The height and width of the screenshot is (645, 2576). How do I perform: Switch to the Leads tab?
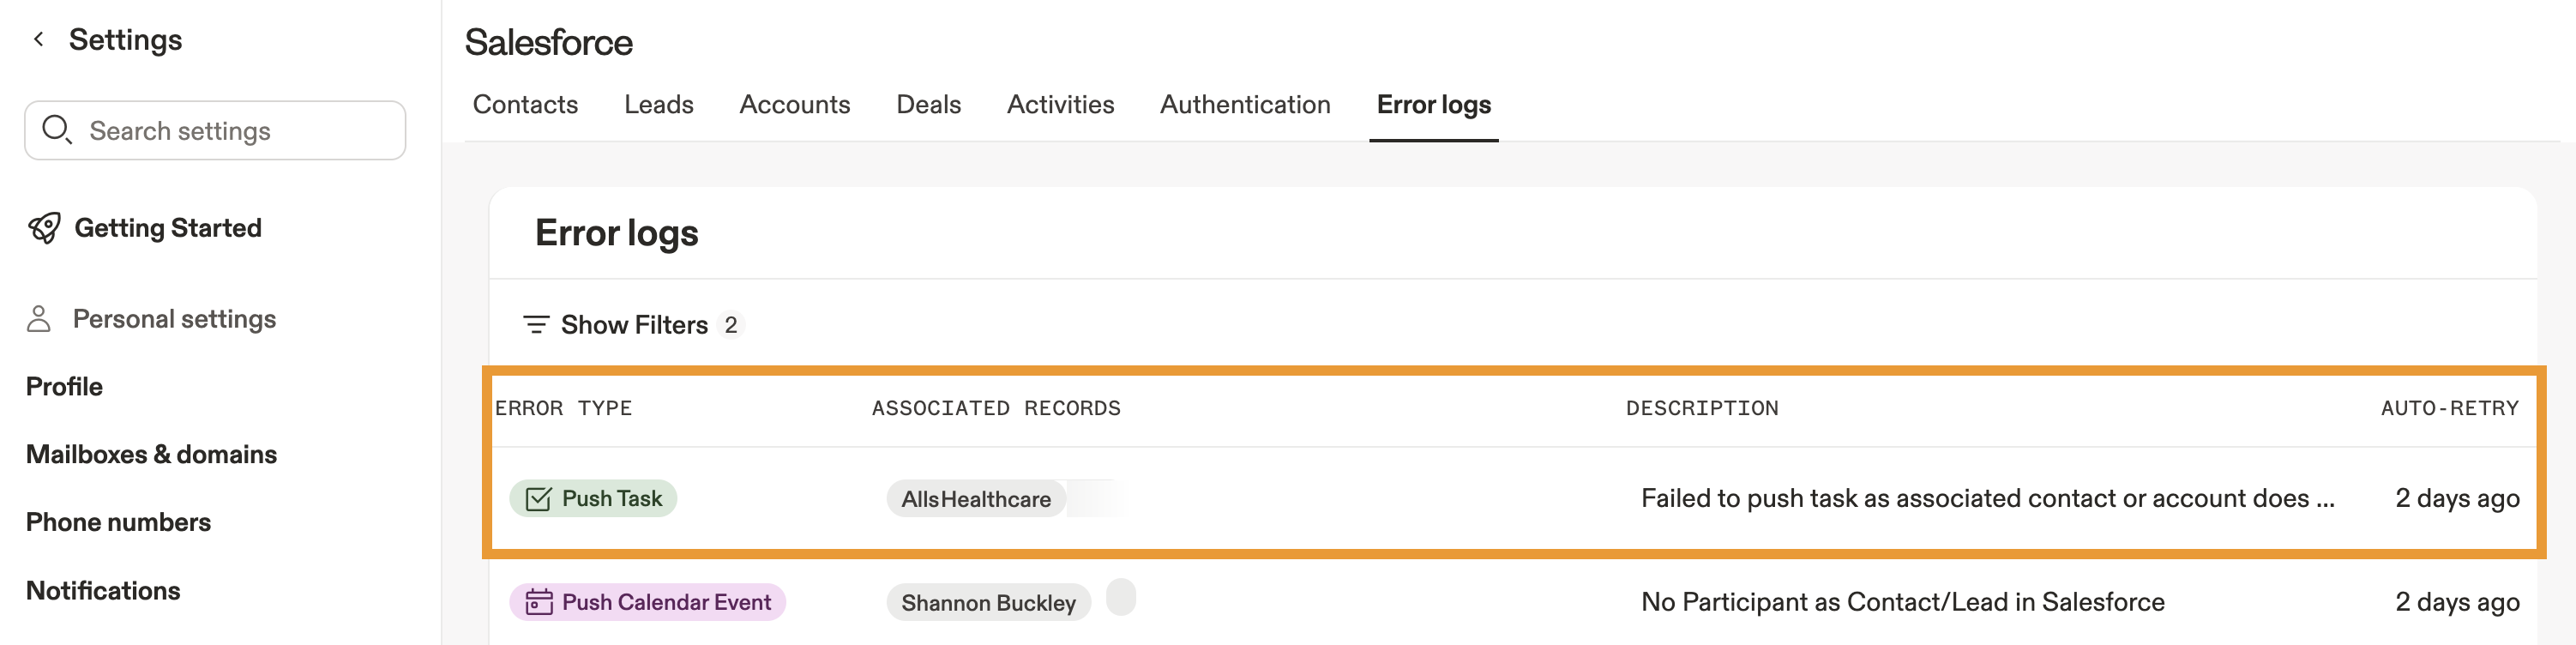coord(658,105)
